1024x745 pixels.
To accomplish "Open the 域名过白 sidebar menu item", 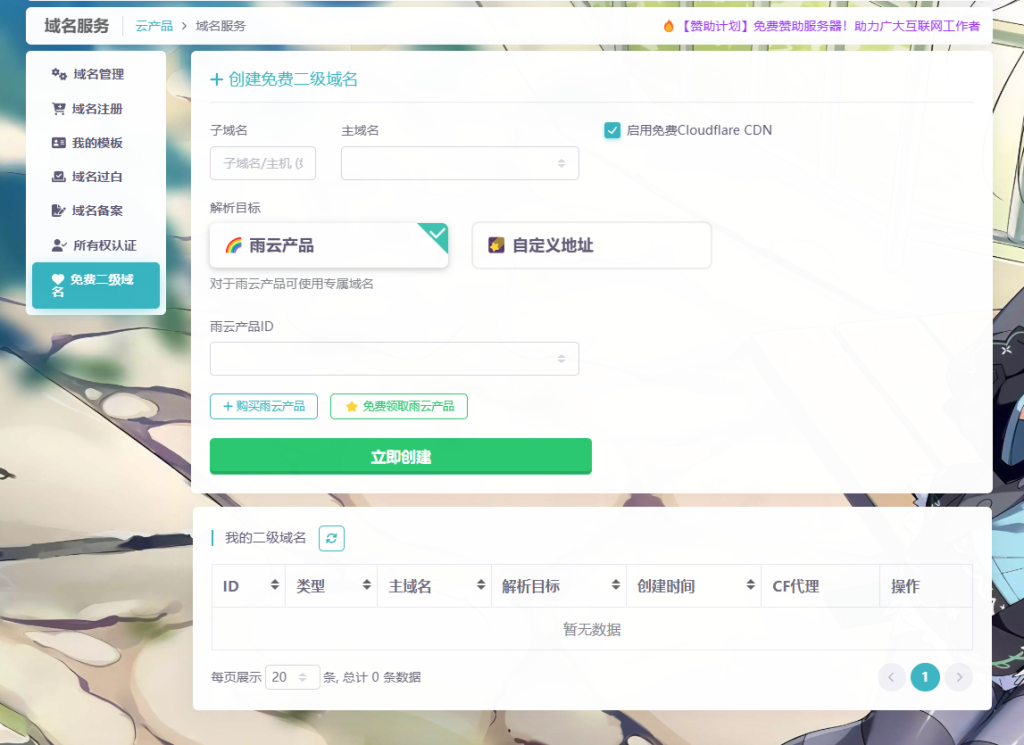I will coord(96,176).
